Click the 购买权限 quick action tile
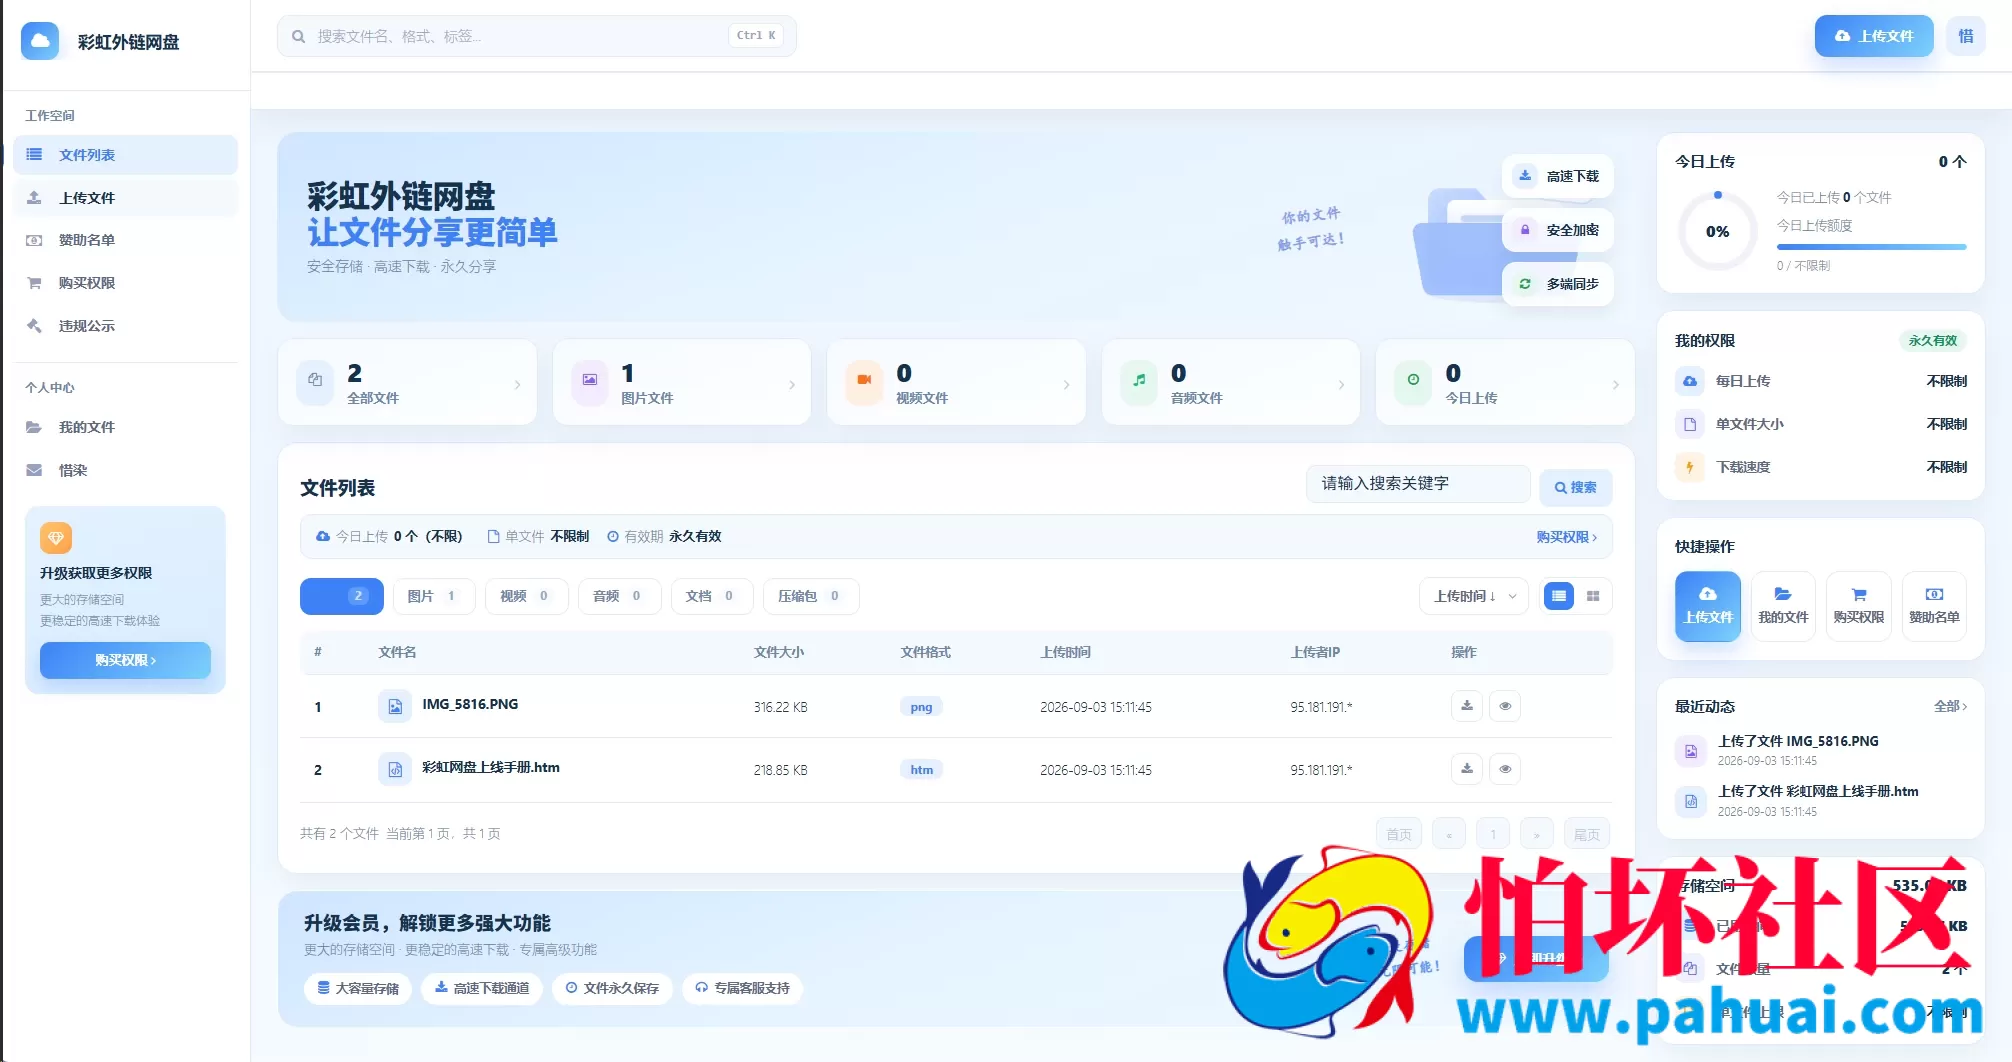The width and height of the screenshot is (2012, 1062). 1859,606
